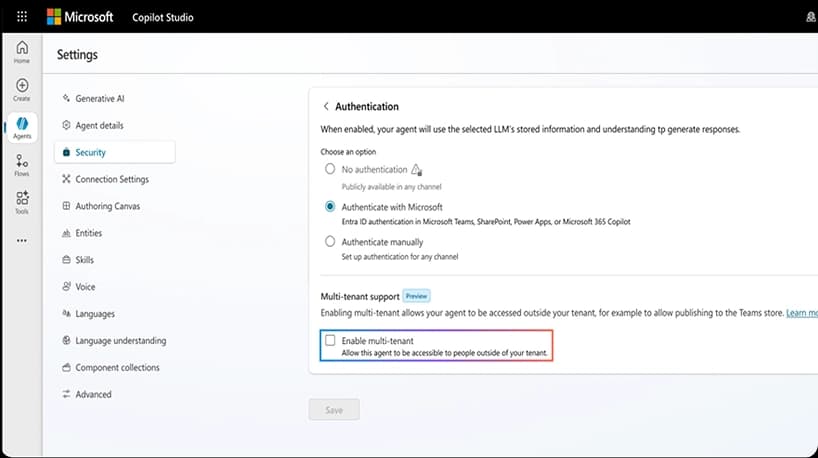
Task: Open Flows in the left rail
Action: click(x=22, y=165)
